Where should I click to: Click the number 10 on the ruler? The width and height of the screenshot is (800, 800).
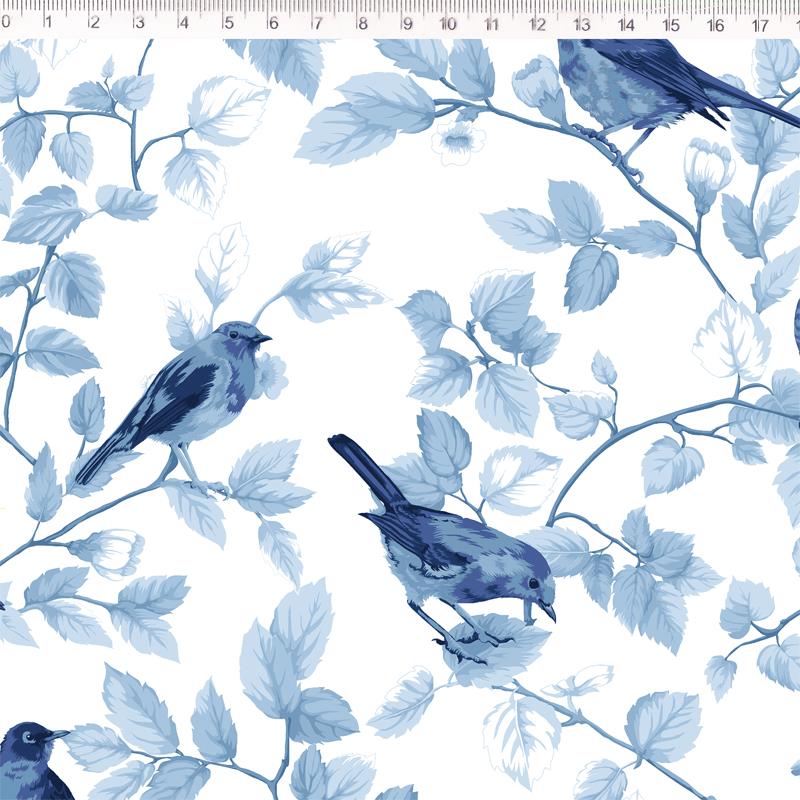tap(448, 22)
